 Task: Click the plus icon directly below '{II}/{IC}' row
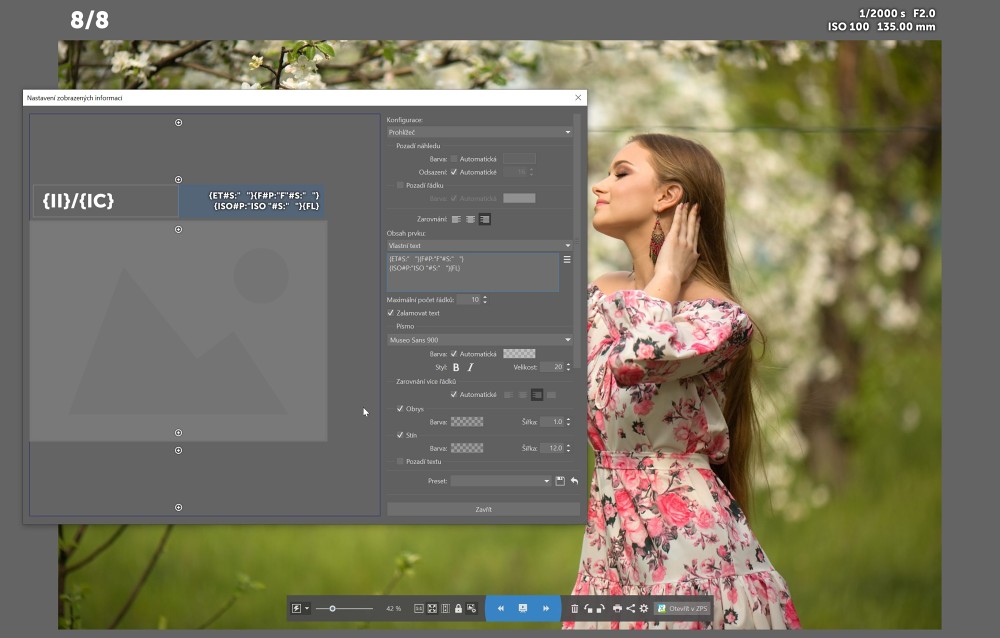click(x=179, y=230)
